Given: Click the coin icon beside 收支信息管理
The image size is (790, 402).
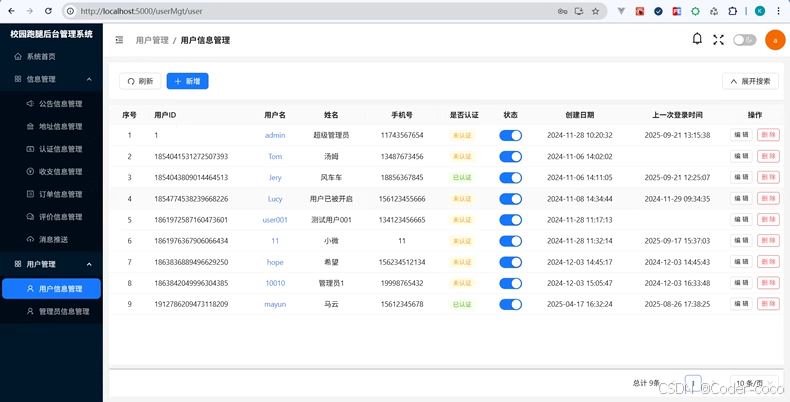Looking at the screenshot, I should click(x=30, y=172).
